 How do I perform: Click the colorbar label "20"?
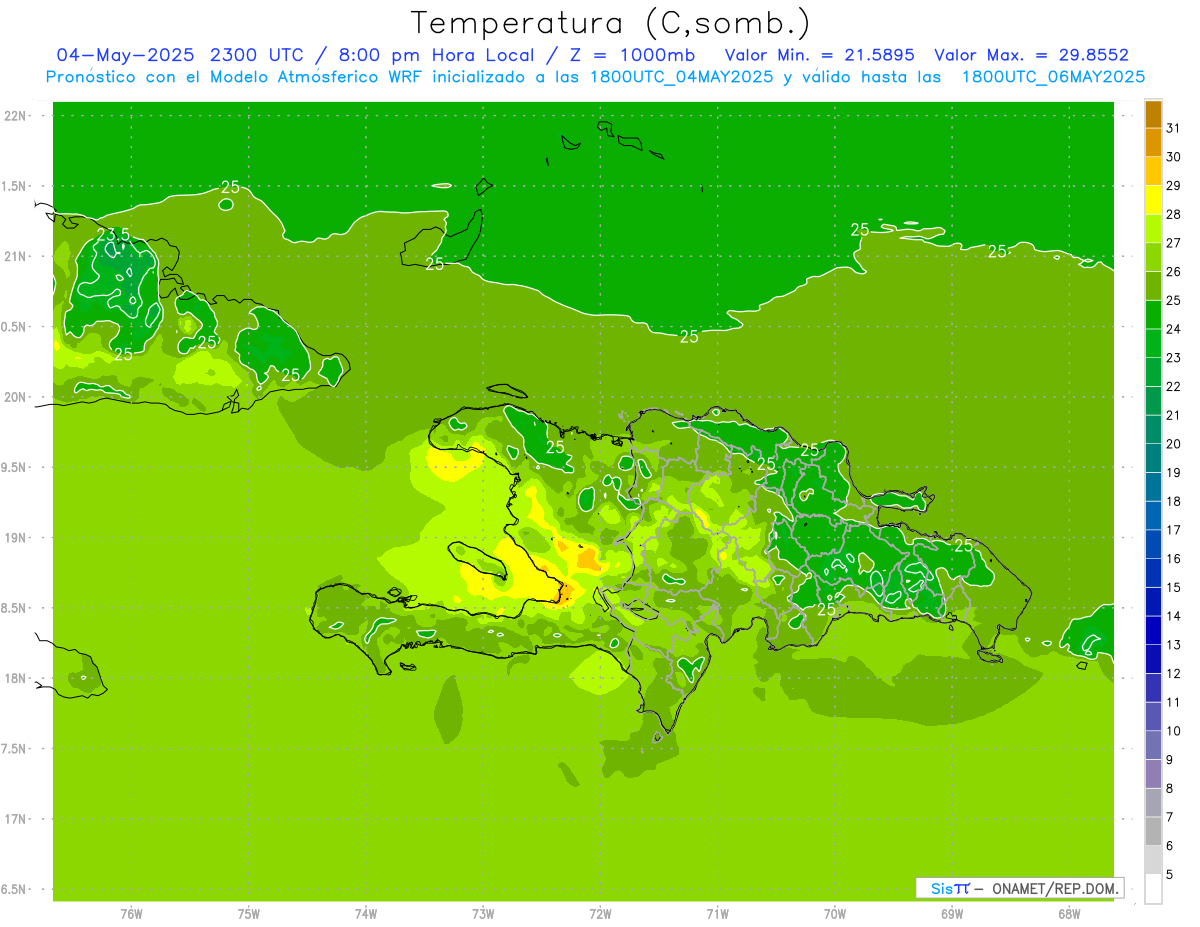pos(1173,444)
